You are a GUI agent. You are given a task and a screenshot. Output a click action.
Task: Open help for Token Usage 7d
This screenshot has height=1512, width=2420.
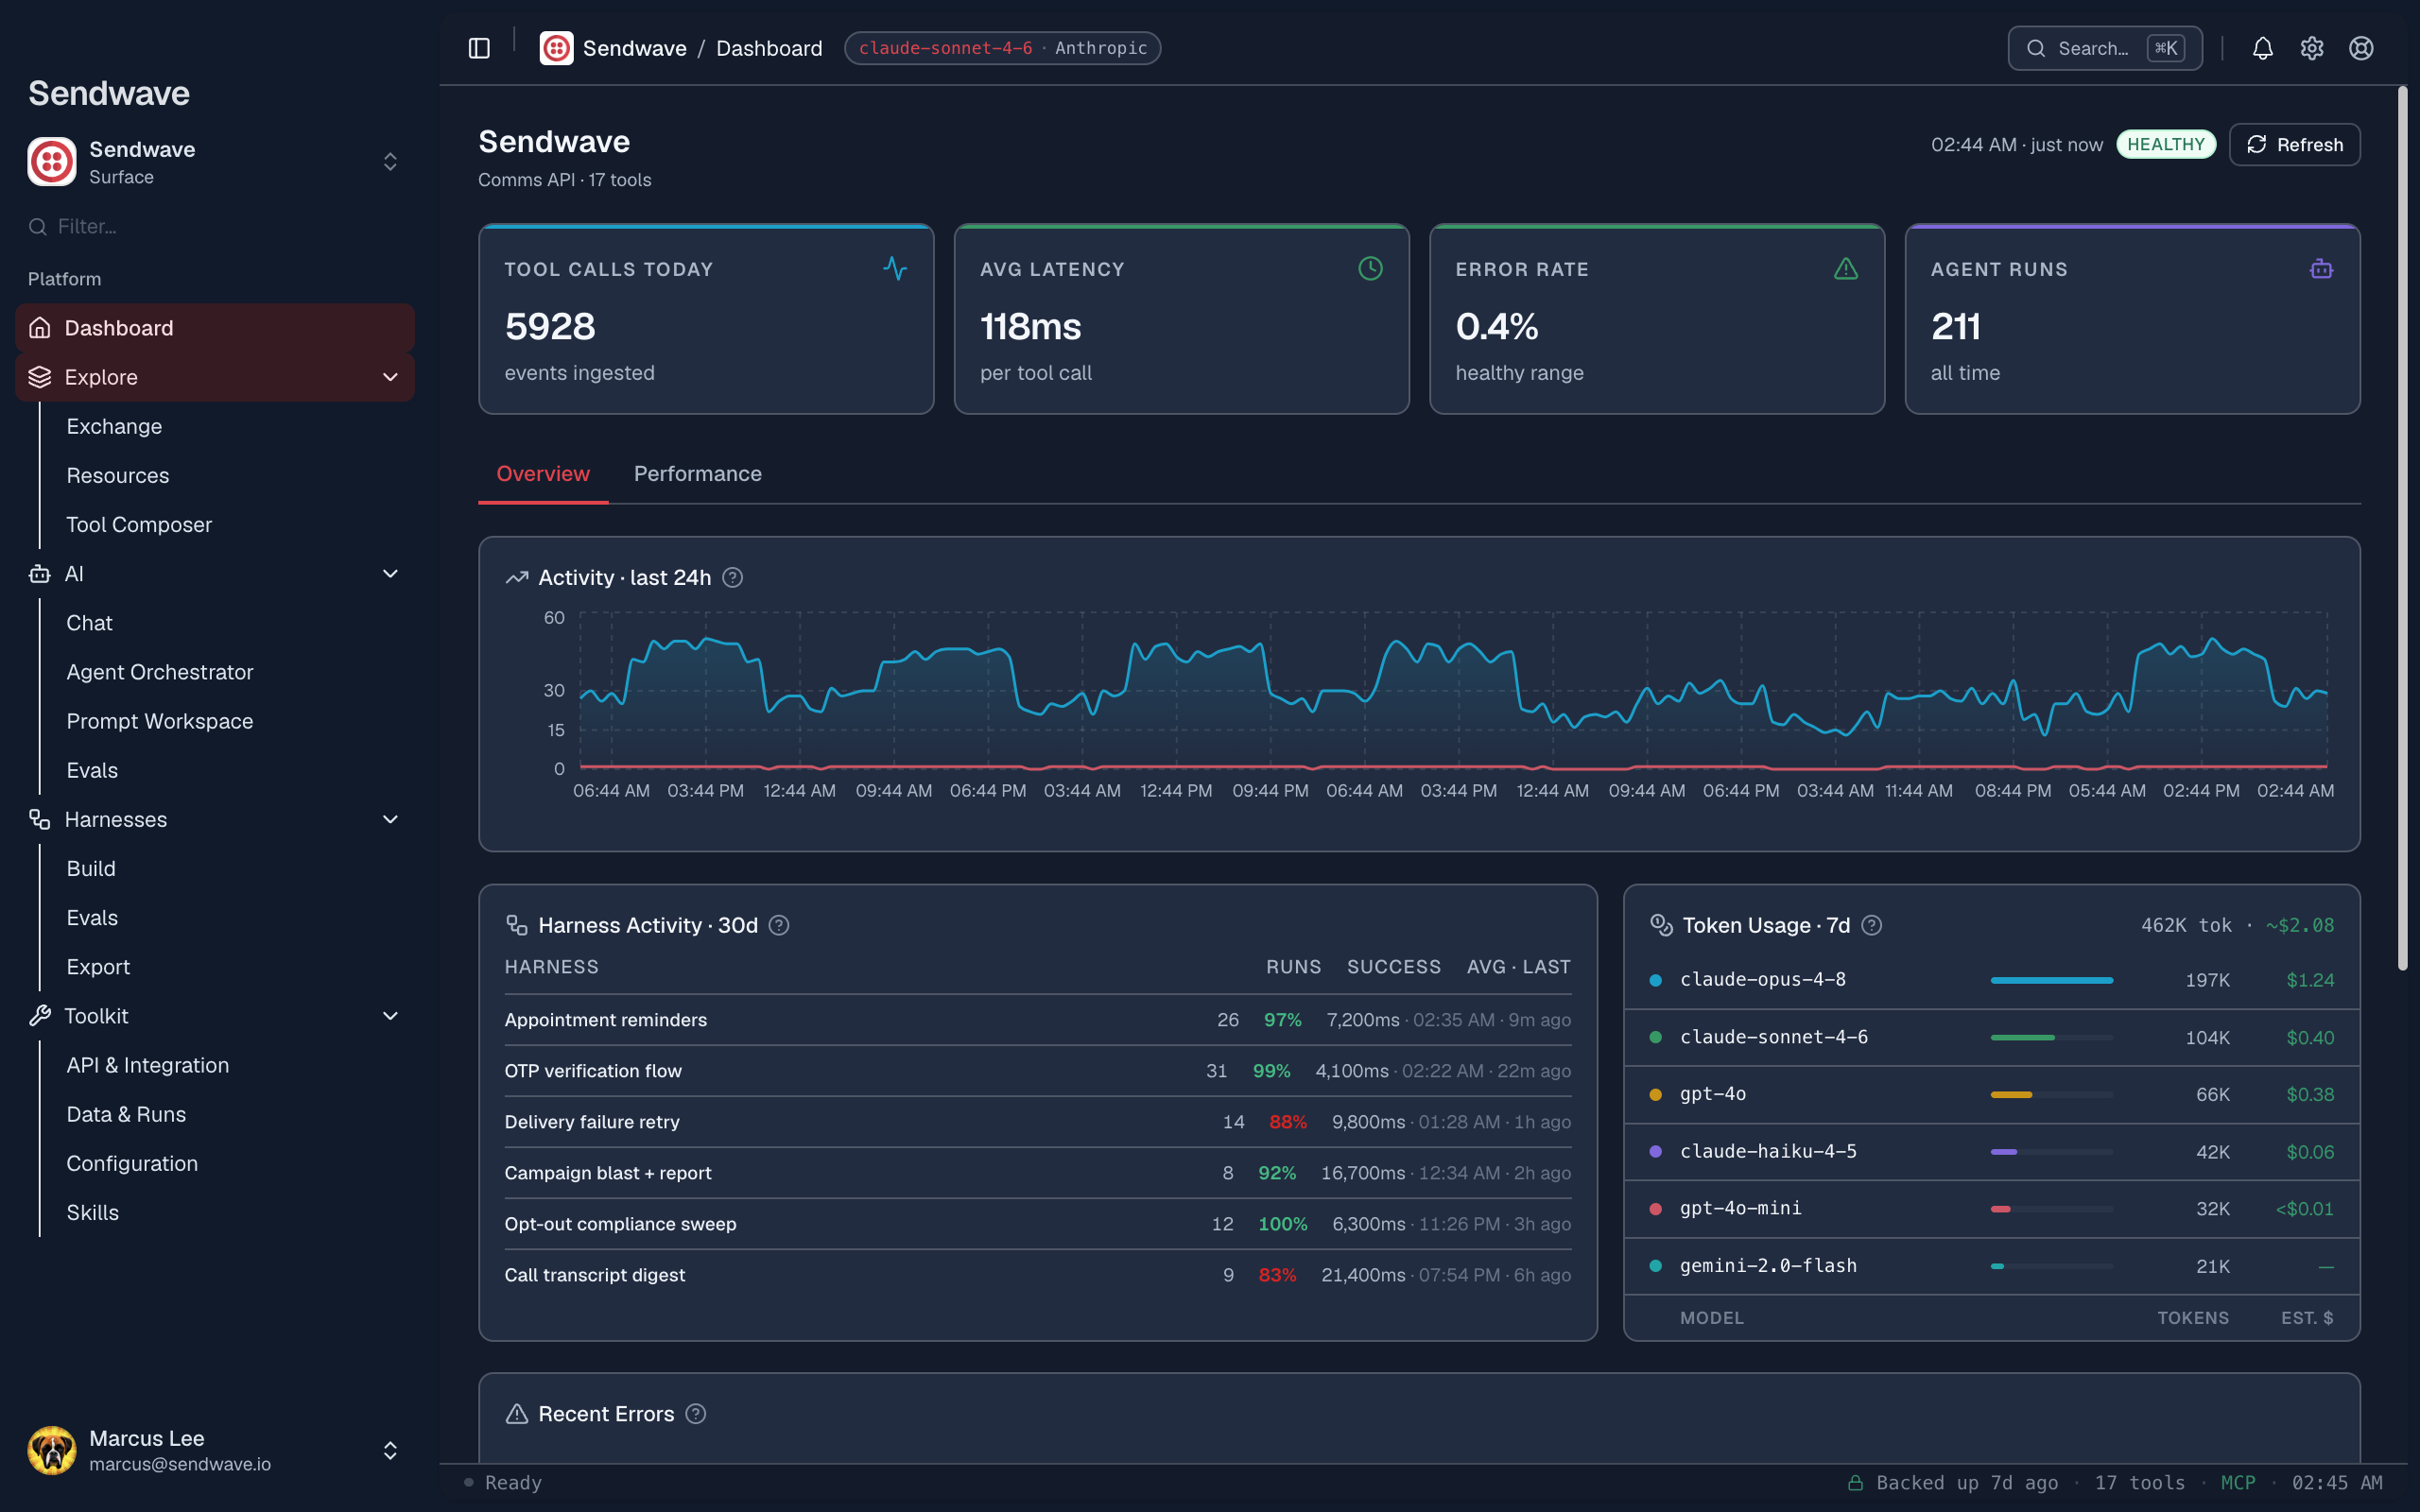pyautogui.click(x=1872, y=926)
